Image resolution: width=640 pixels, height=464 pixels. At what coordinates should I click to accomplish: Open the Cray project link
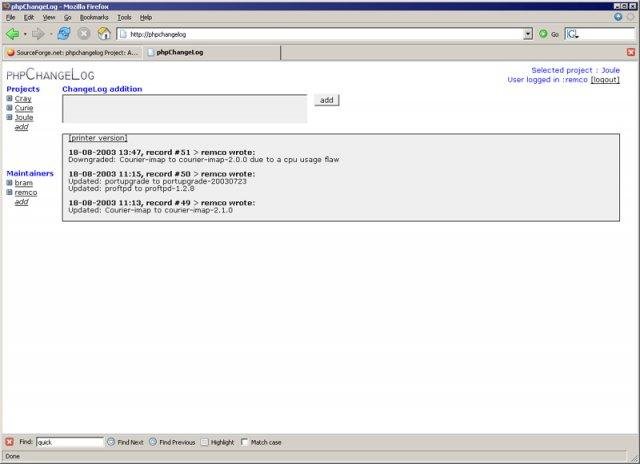pyautogui.click(x=23, y=99)
